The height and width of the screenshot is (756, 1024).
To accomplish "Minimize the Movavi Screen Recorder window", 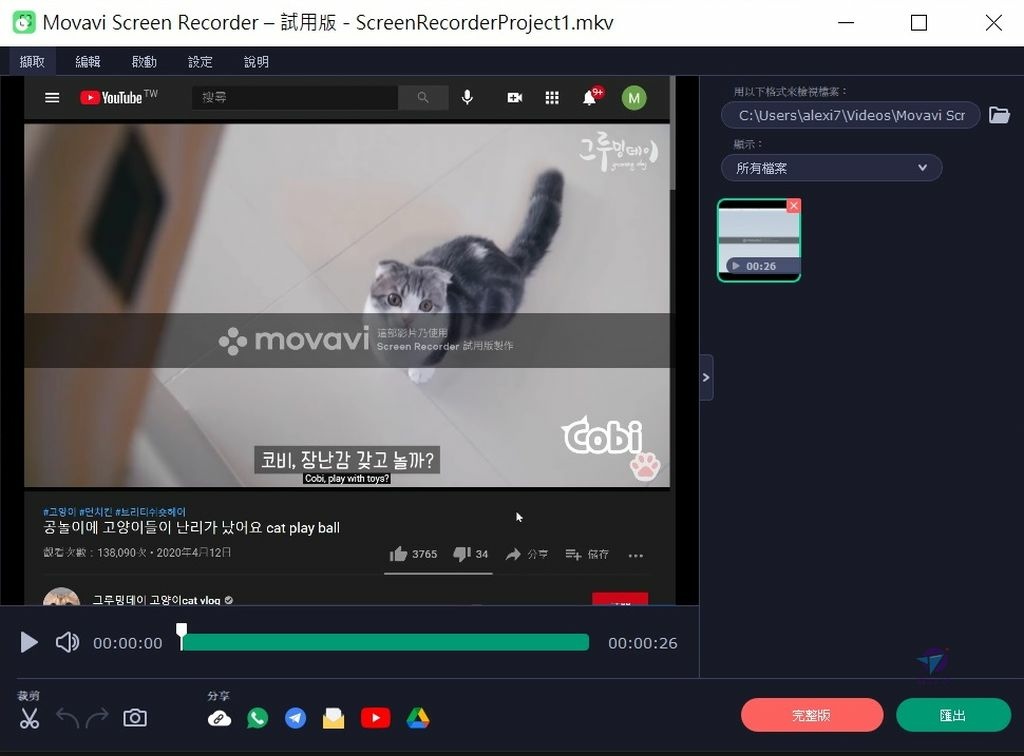I will pos(846,23).
